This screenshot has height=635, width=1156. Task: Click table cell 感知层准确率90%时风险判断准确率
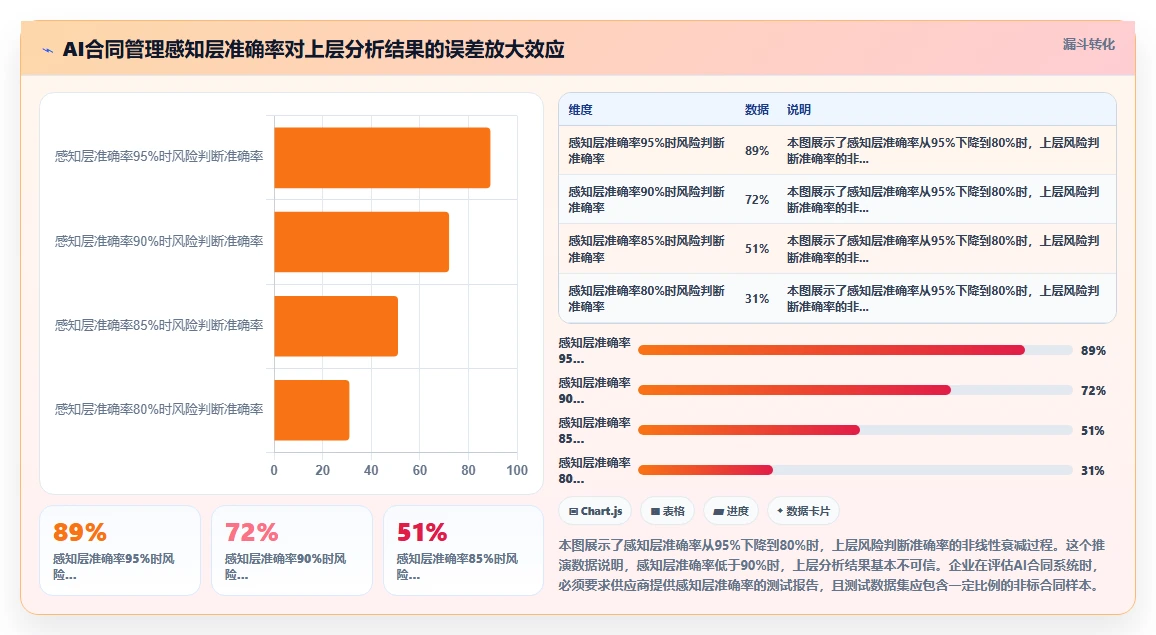click(647, 200)
